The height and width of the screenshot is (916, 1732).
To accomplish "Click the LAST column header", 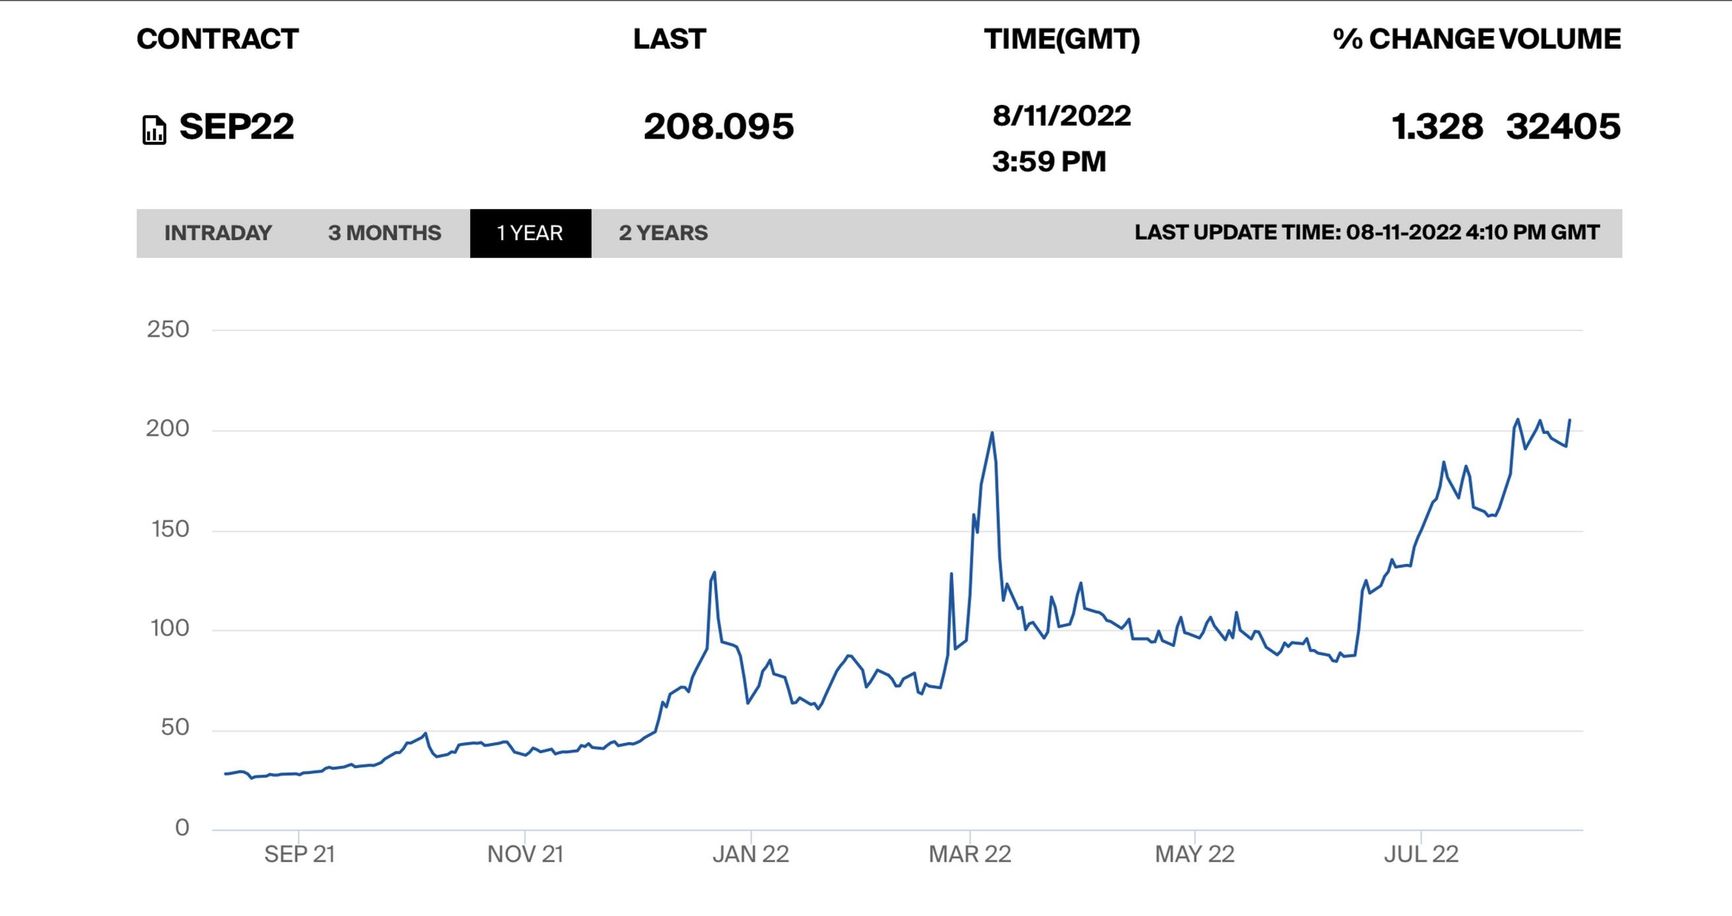I will tap(669, 39).
